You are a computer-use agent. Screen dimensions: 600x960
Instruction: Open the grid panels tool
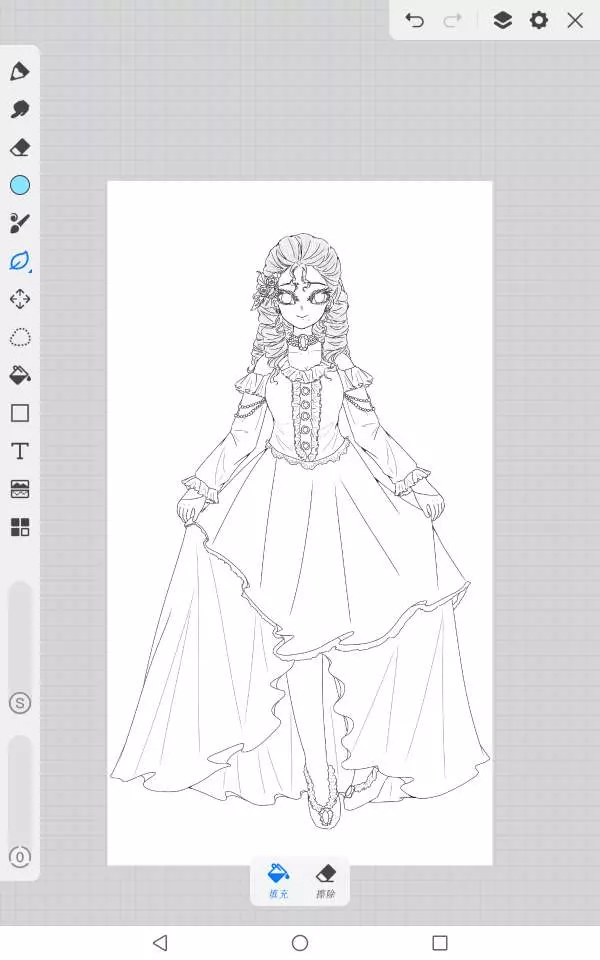(x=20, y=527)
